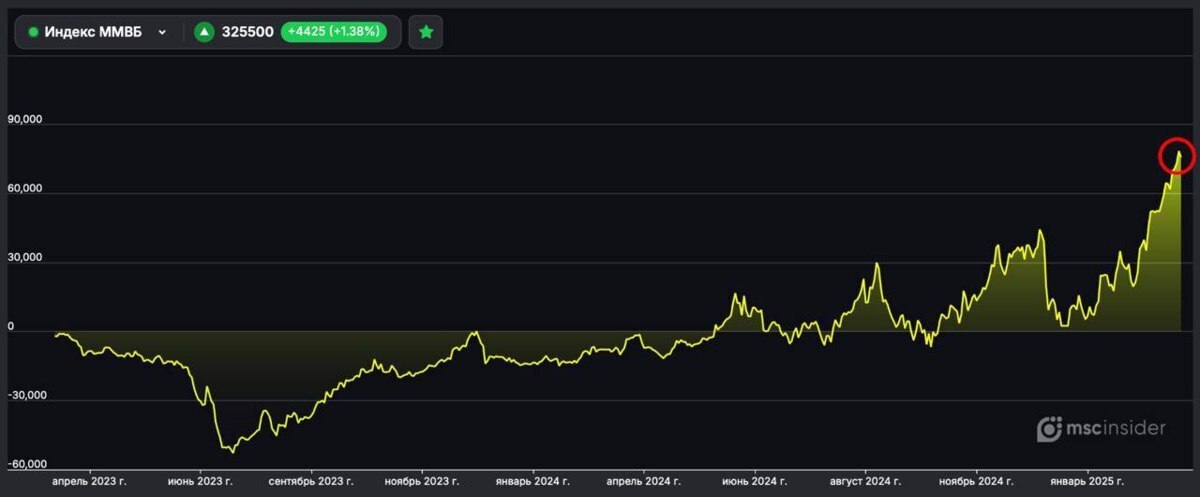
Task: Click the mscinsider logo watermark
Action: pyautogui.click(x=1101, y=429)
